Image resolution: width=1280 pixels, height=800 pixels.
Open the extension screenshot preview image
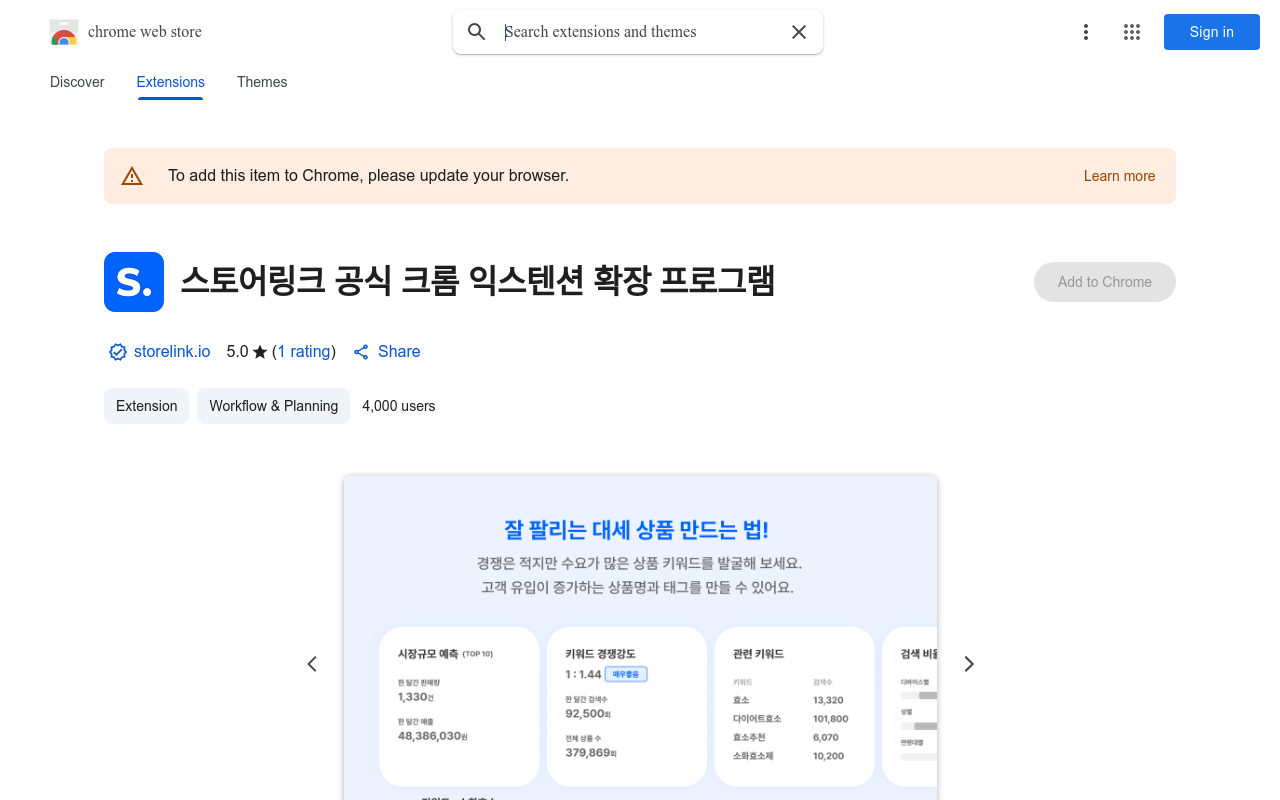pyautogui.click(x=640, y=638)
